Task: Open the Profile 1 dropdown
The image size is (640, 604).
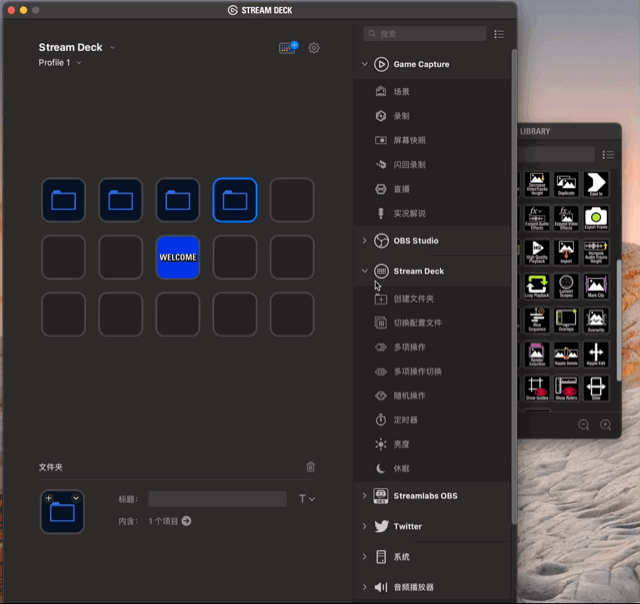Action: (79, 63)
